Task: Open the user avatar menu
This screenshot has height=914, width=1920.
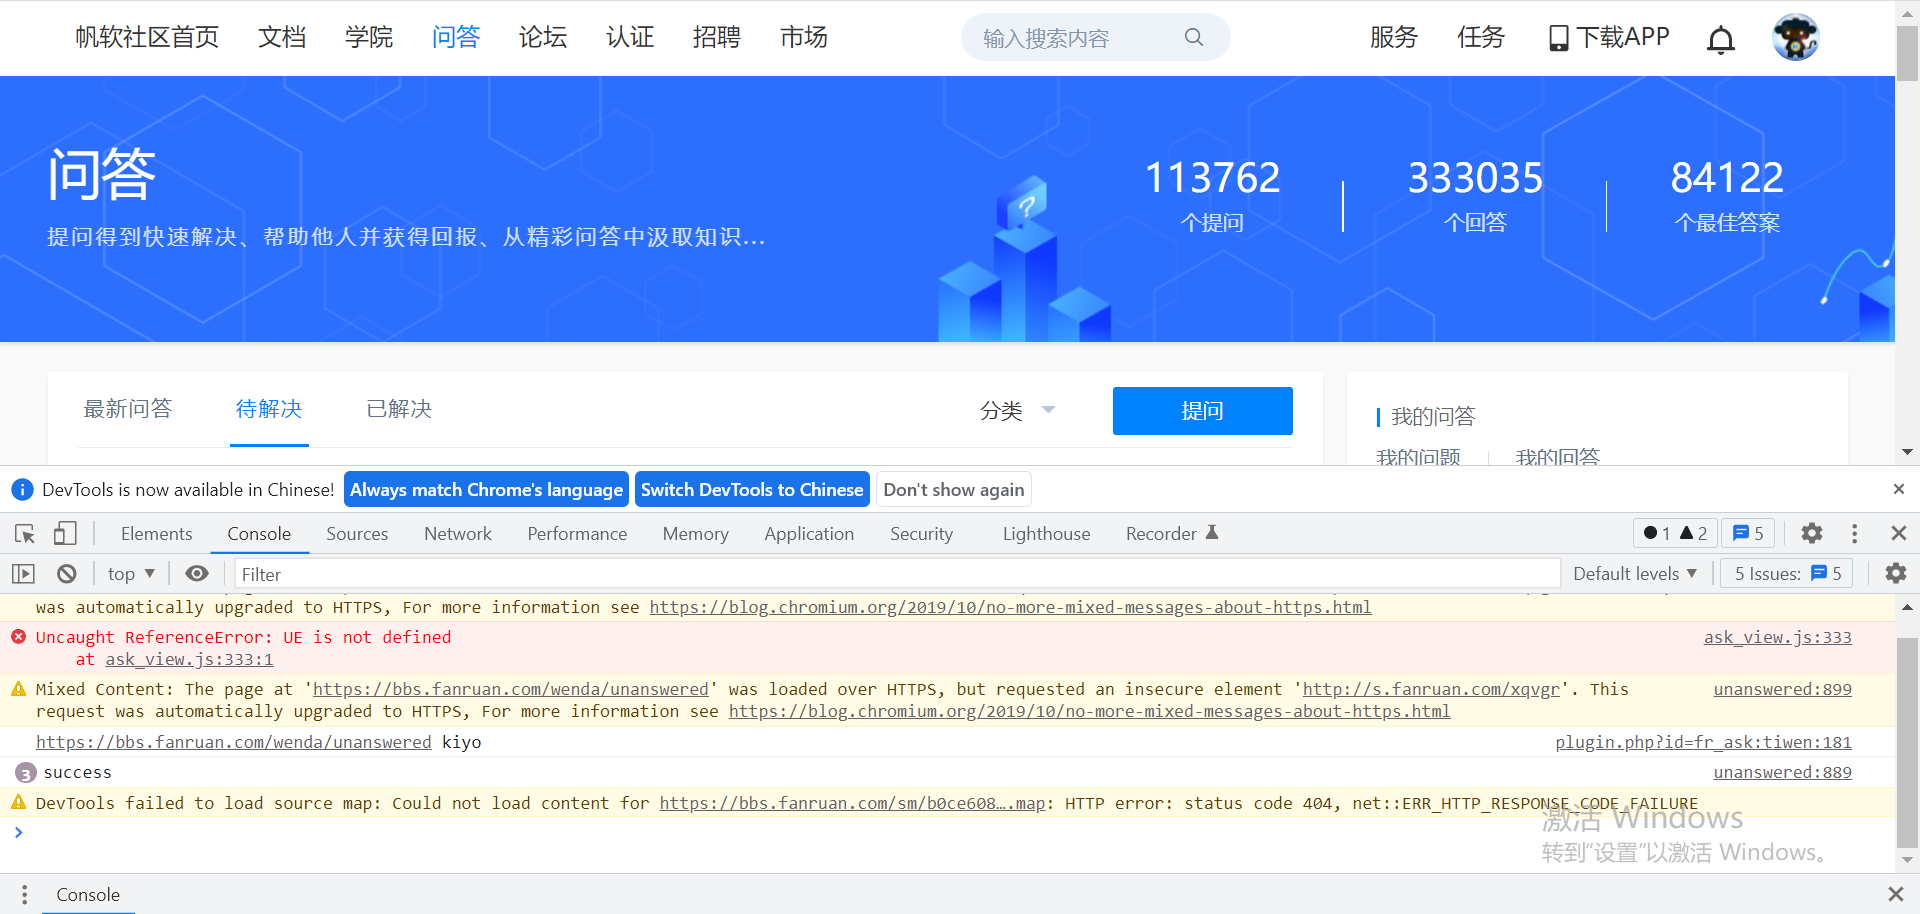Action: [1795, 38]
